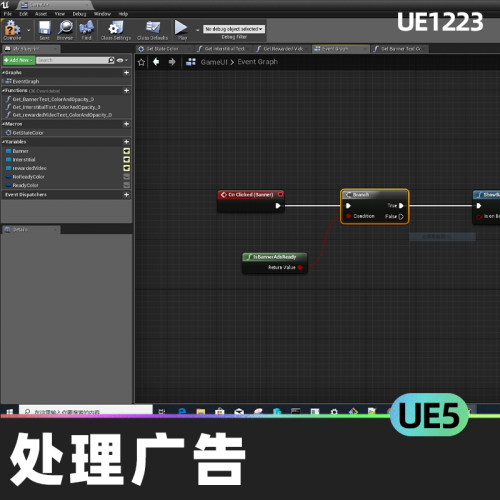Screen dimensions: 500x500
Task: Click the star bookmark icon in graph bar
Action: coord(141,62)
